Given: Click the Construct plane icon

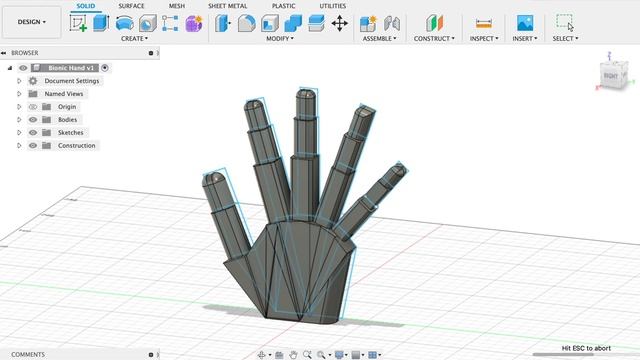Looking at the screenshot, I should [x=434, y=23].
